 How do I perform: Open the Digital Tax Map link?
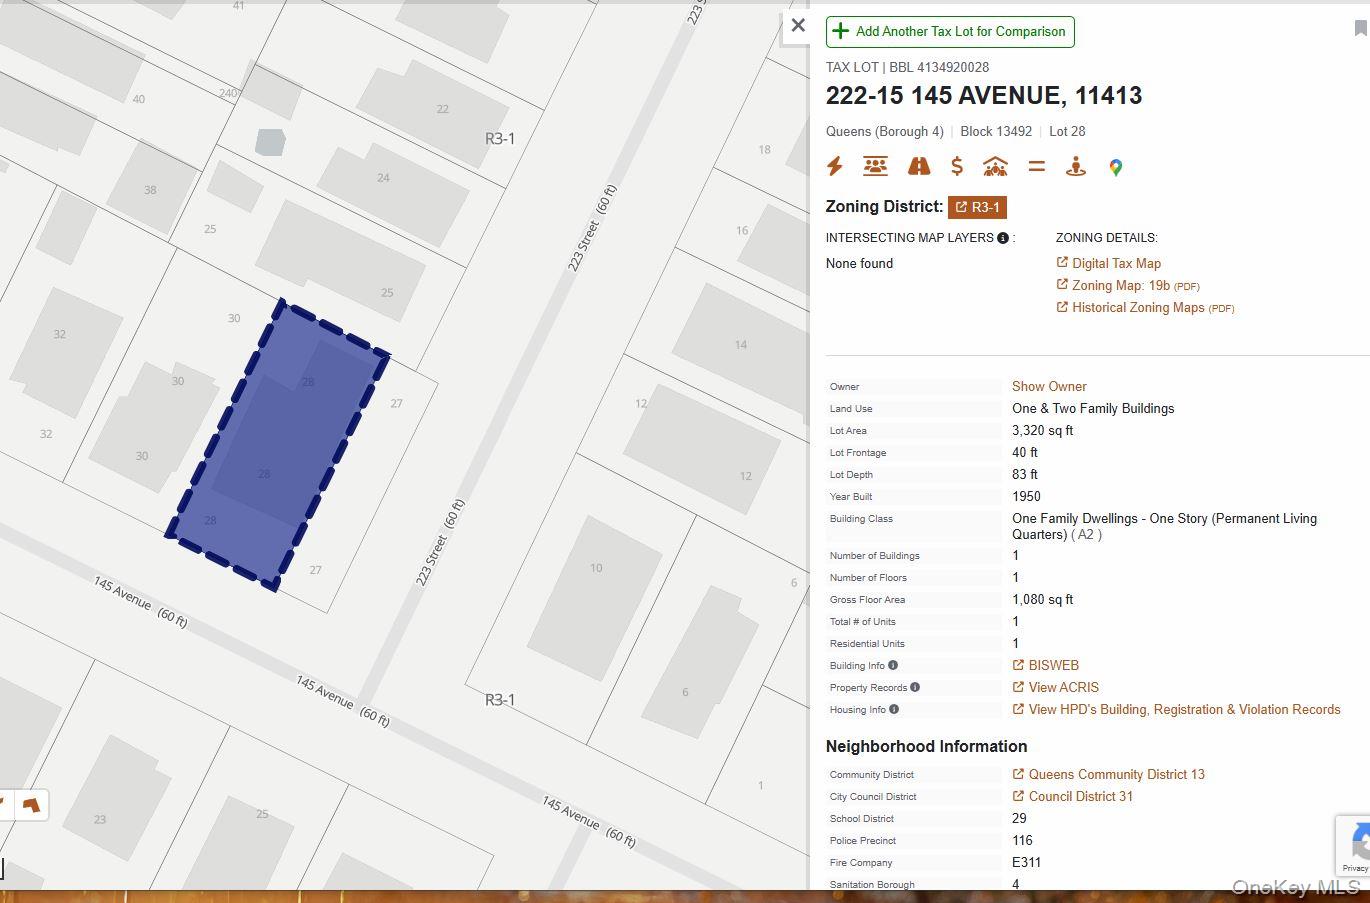(1115, 263)
